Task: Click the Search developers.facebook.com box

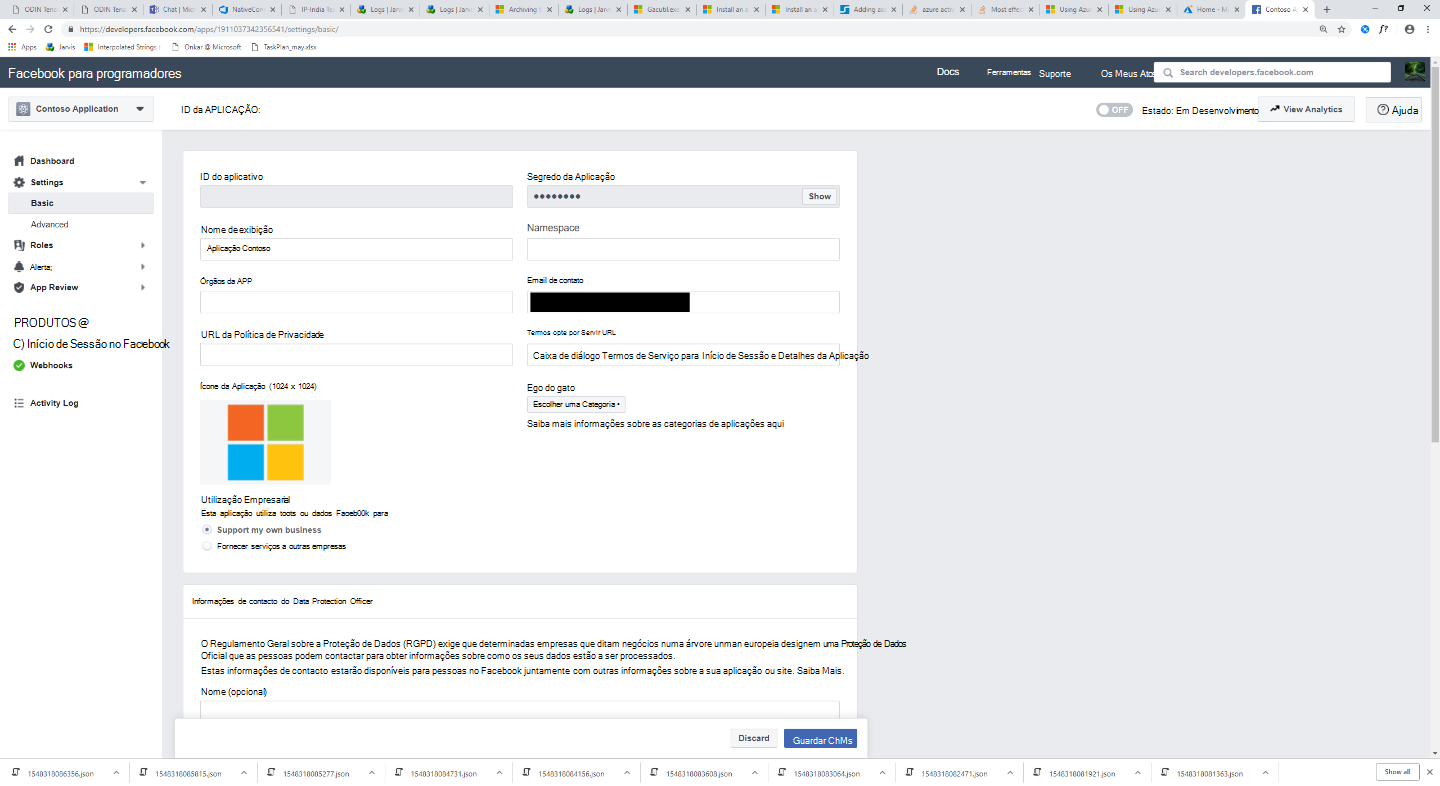Action: [1272, 72]
